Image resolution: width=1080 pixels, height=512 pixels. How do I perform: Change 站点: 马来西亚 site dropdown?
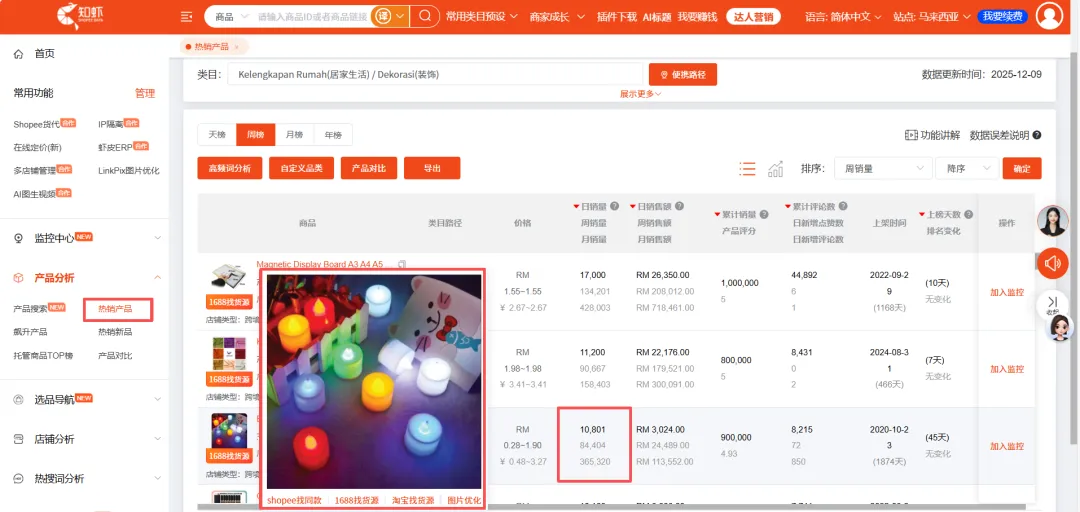tap(931, 17)
